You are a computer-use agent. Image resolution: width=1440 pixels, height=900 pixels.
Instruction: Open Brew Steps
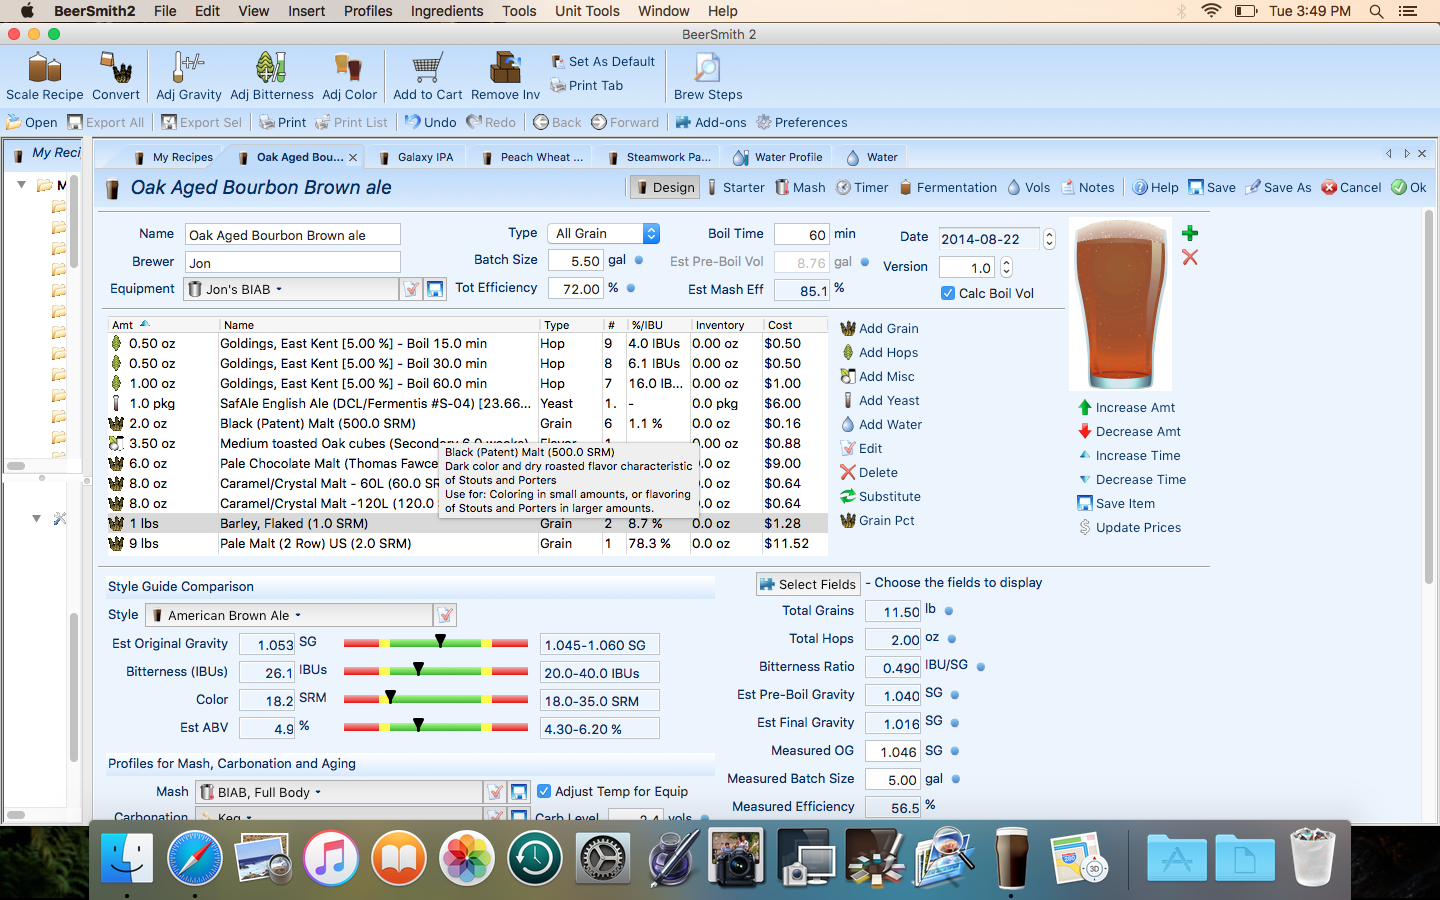708,77
